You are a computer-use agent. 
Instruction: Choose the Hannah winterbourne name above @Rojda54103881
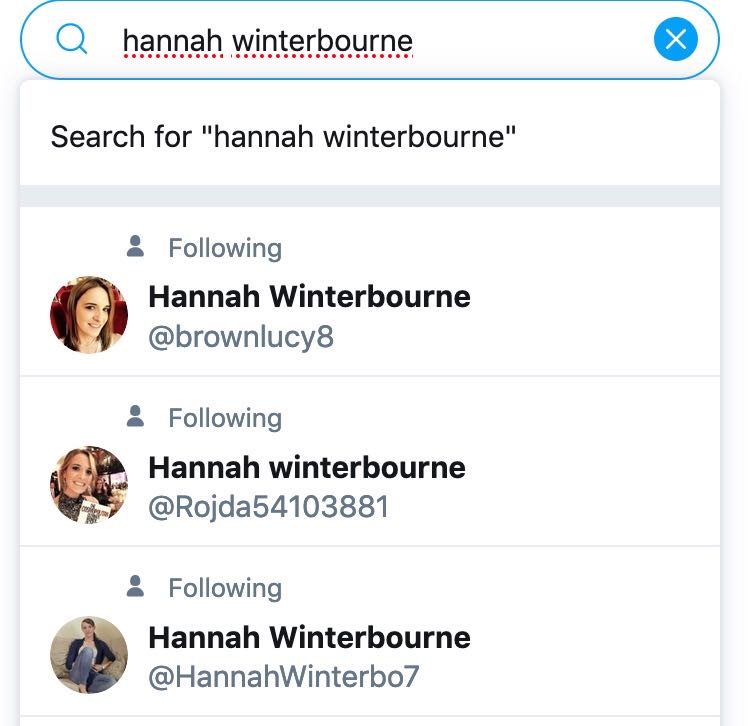307,467
